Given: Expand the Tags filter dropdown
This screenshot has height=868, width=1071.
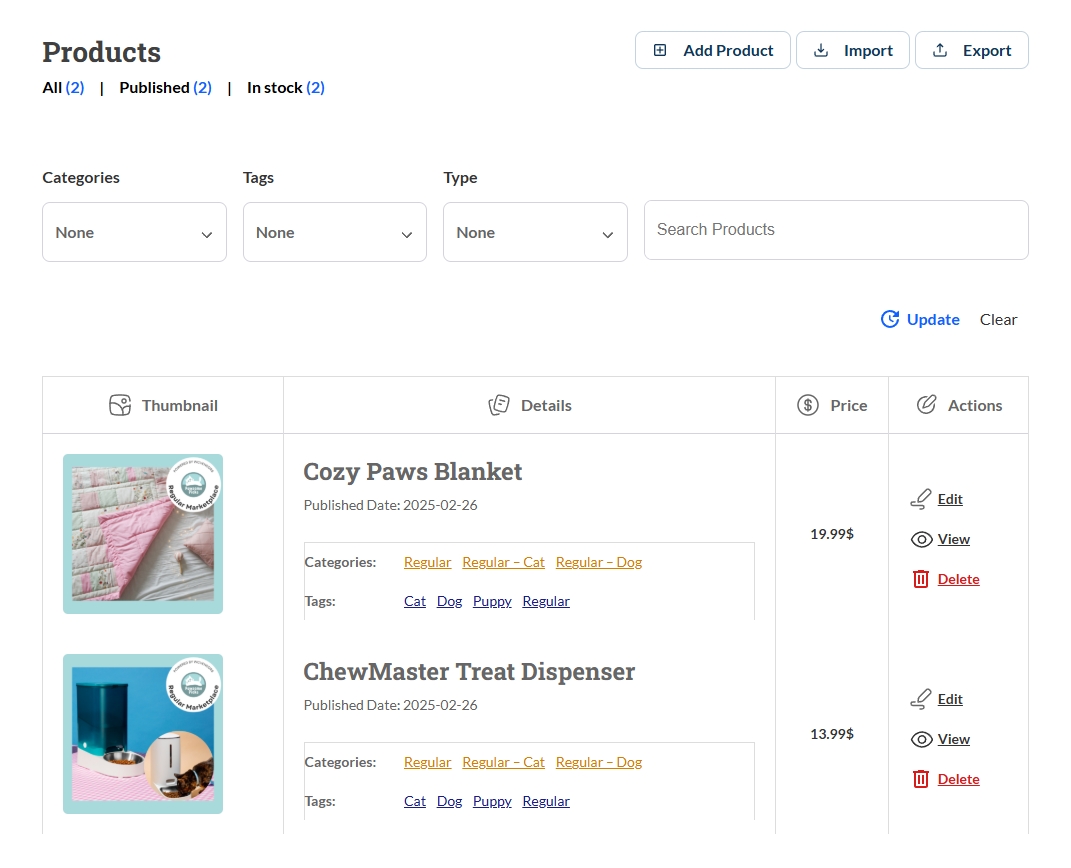Looking at the screenshot, I should click(x=334, y=232).
